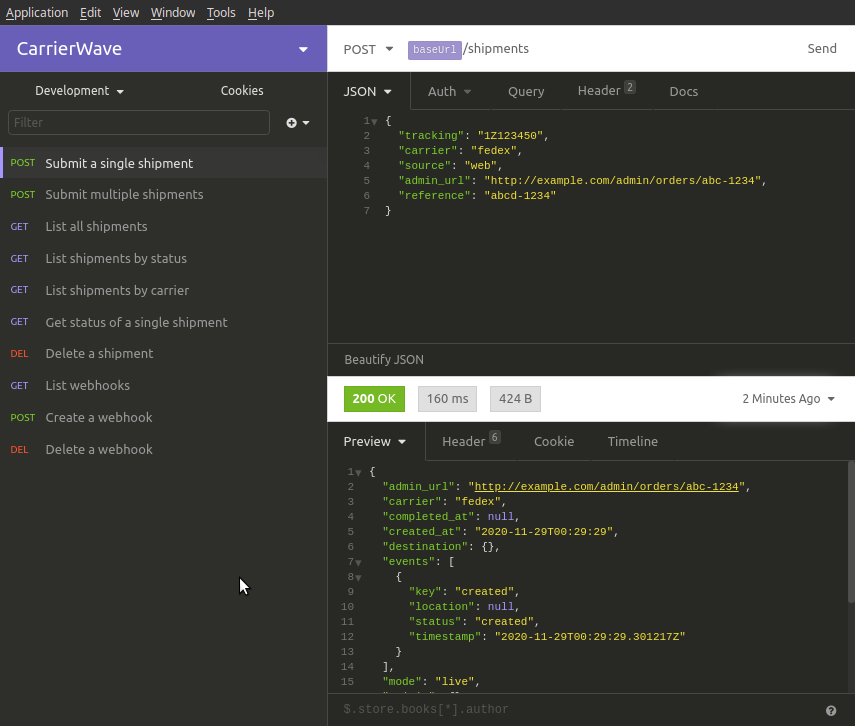Select List shipments by carrier request

[x=164, y=290]
